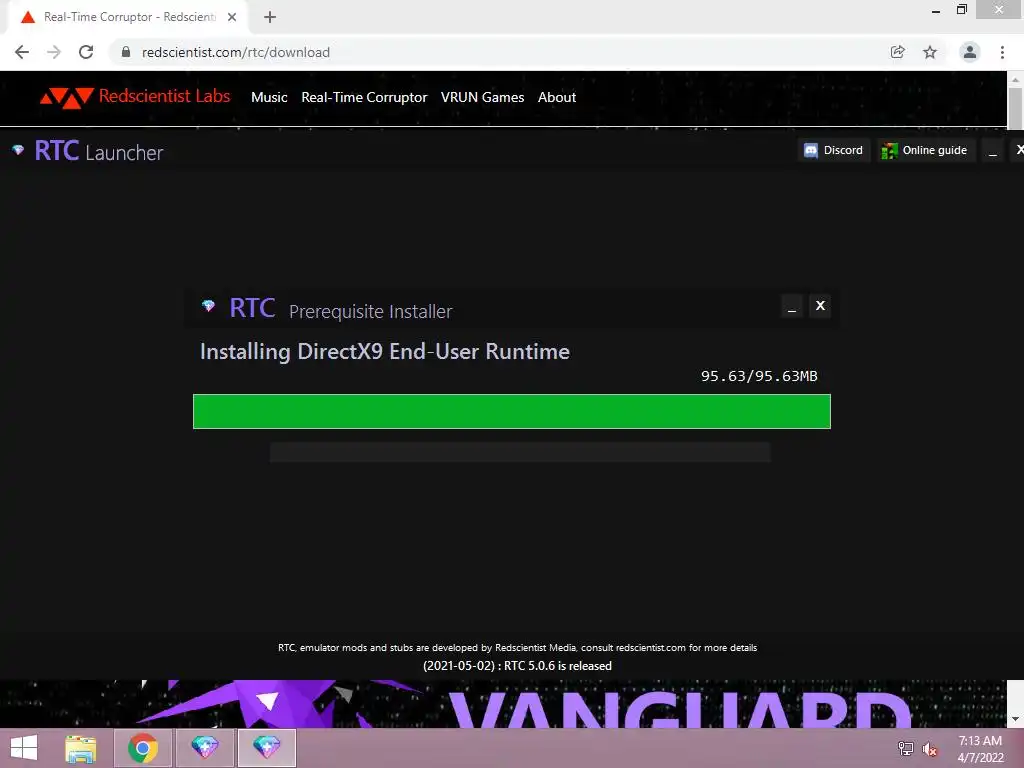The width and height of the screenshot is (1024, 768).
Task: Click the RTC 5.0.6 is released text
Action: (517, 666)
